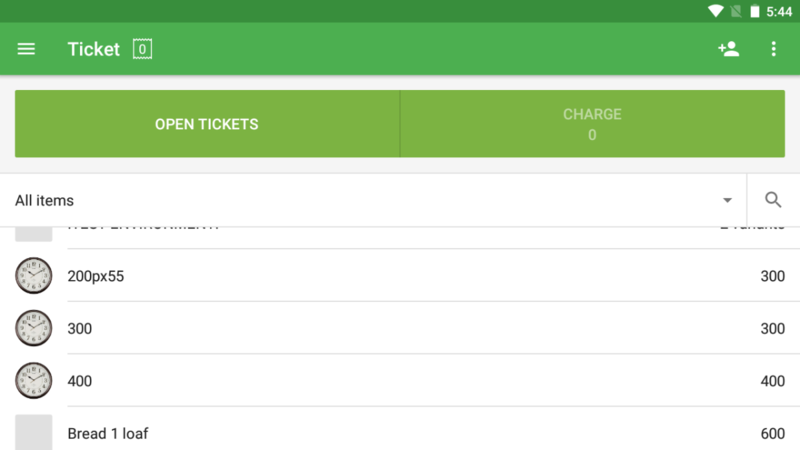Open the hamburger navigation menu
Screen dimensions: 800x450
(x=26, y=49)
